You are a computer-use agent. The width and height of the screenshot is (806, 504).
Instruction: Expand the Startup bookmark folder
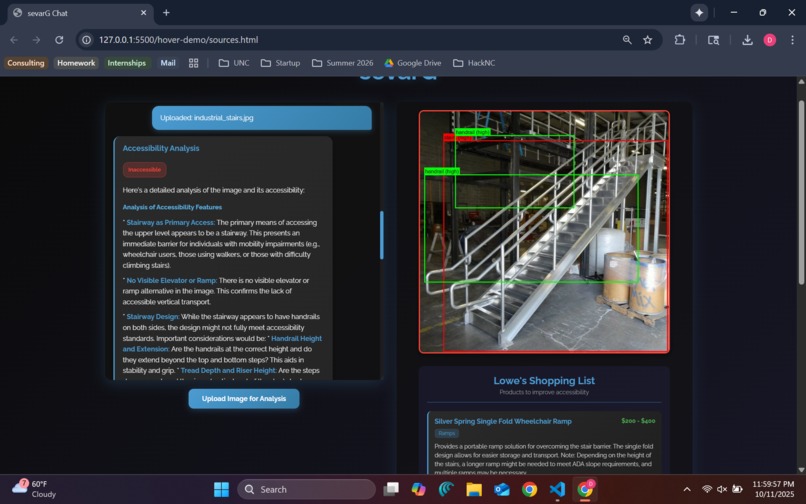click(281, 63)
